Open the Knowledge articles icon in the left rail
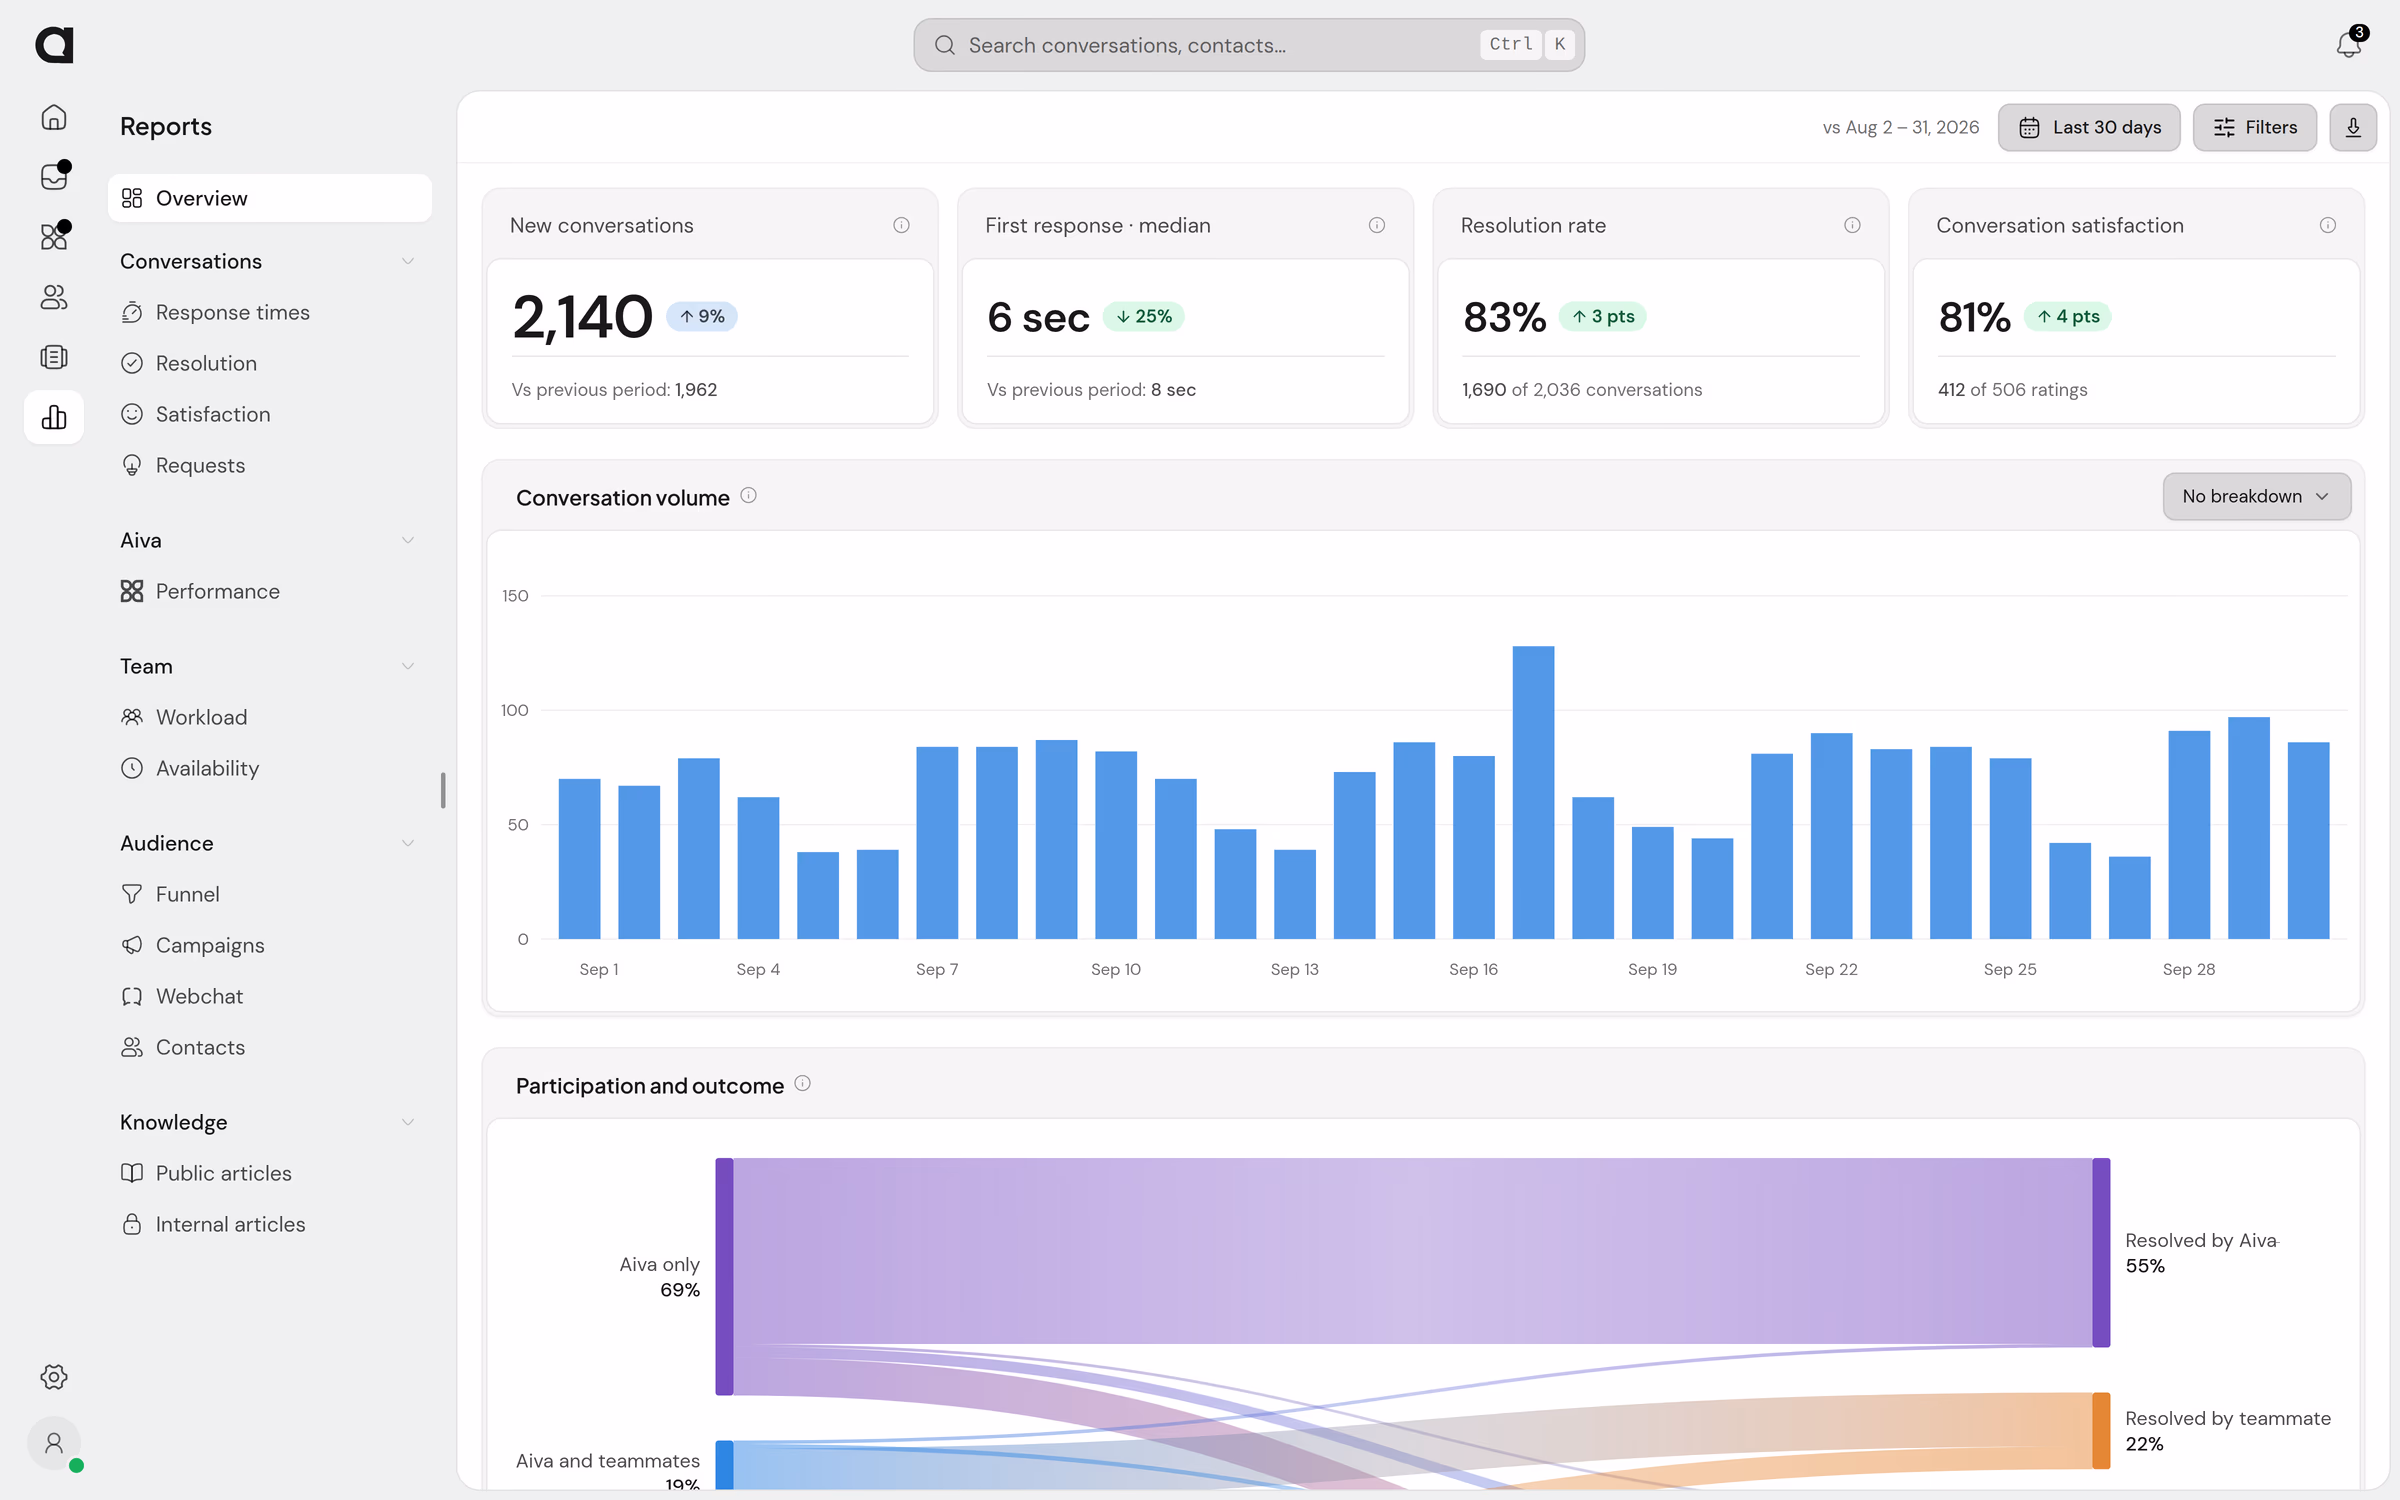Viewport: 2400px width, 1500px height. [x=54, y=357]
